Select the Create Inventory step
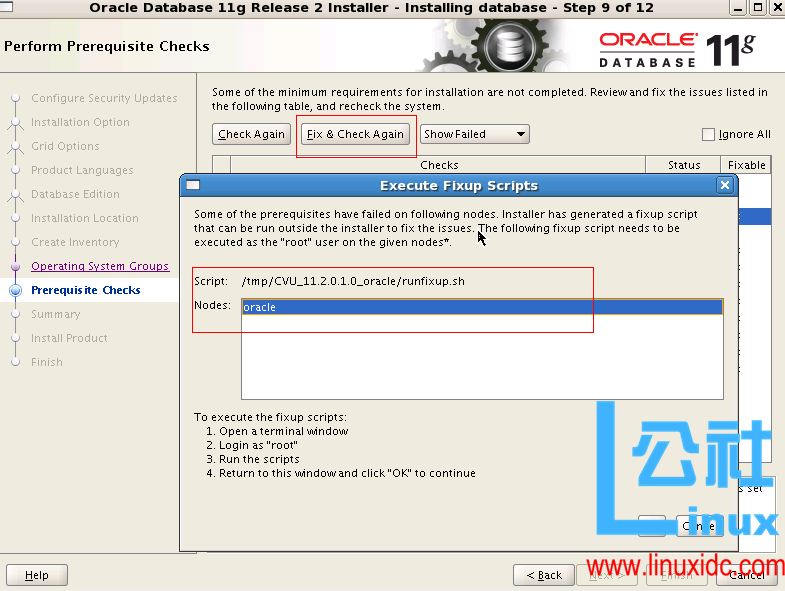 75,242
